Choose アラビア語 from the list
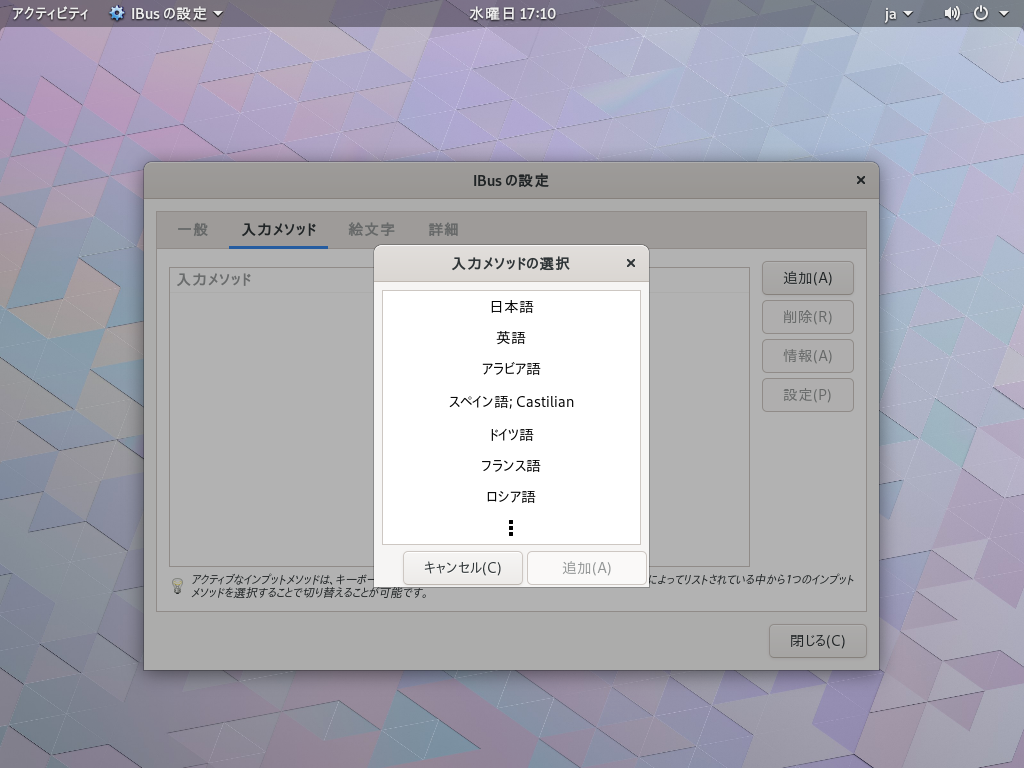This screenshot has height=768, width=1024. [511, 369]
